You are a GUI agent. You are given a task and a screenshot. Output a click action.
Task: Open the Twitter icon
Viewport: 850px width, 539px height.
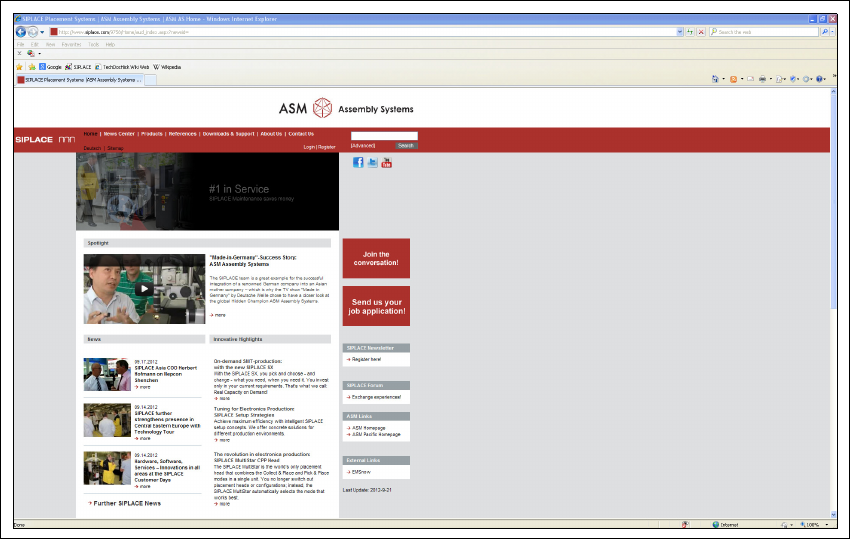[x=372, y=162]
